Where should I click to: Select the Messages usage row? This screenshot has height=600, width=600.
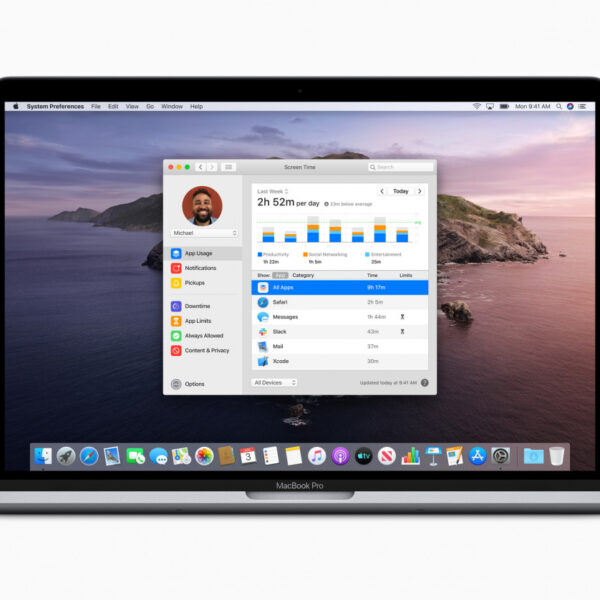coord(340,317)
